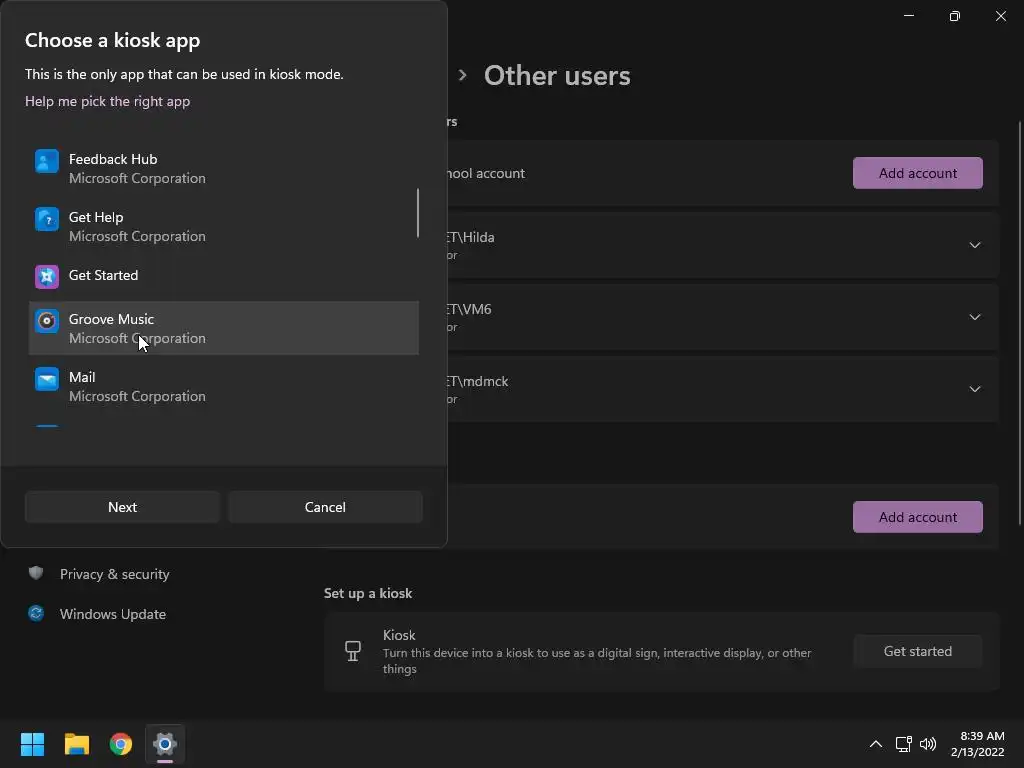Image resolution: width=1024 pixels, height=768 pixels.
Task: Click the Privacy & security shield icon
Action: 36,573
